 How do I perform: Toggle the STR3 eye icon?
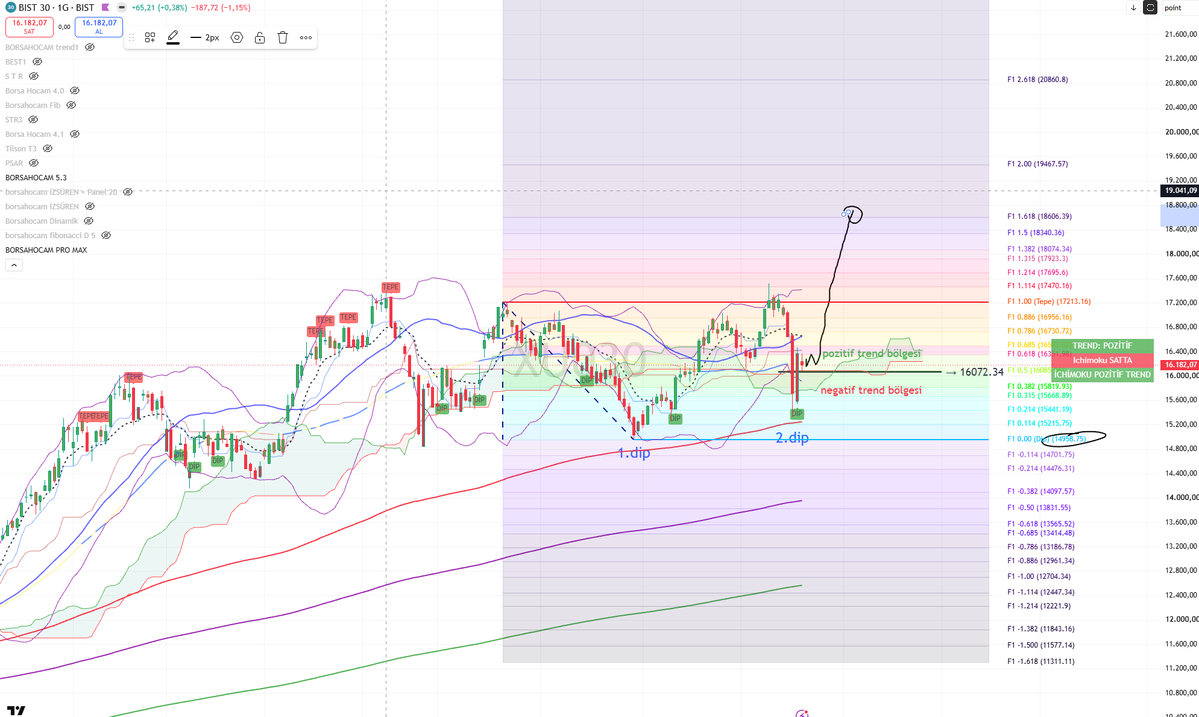(x=33, y=120)
